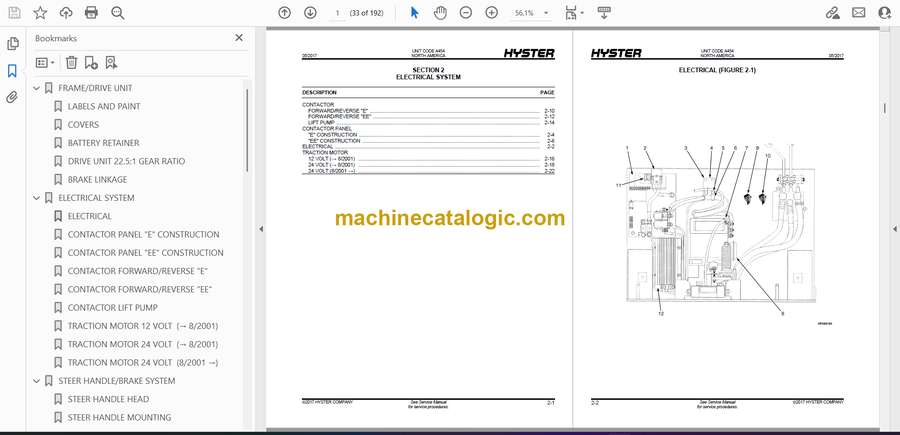Click the document vertical scrollbar thumb
Image resolution: width=900 pixels, height=435 pixels.
pos(885,108)
